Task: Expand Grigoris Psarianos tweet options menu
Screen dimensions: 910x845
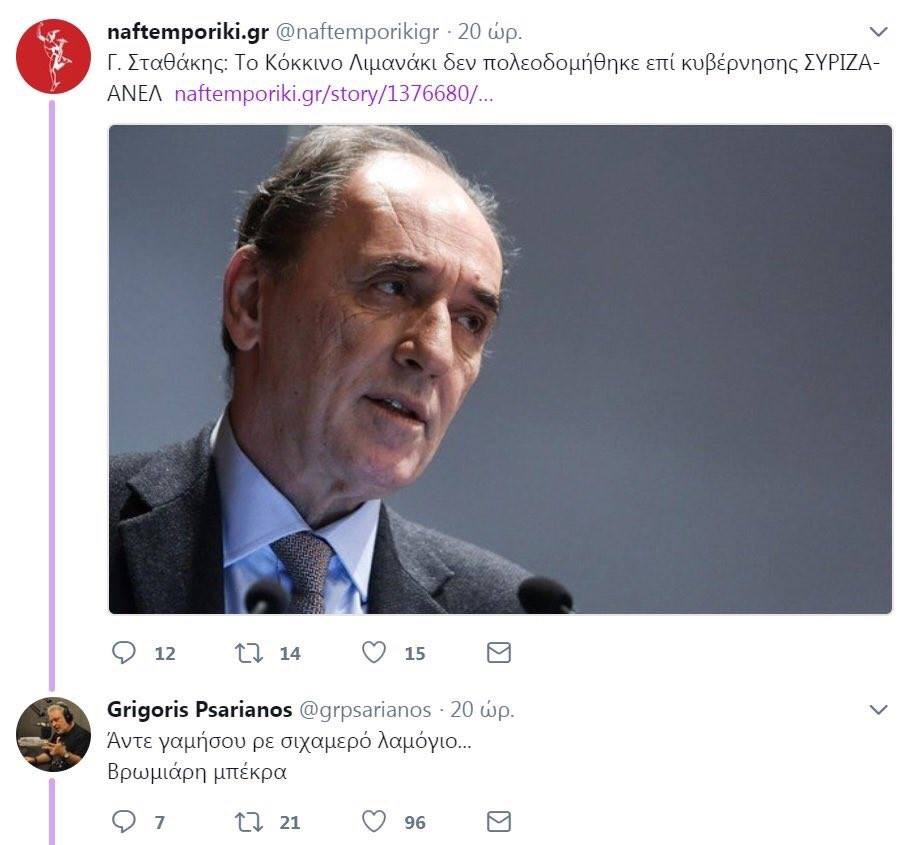Action: point(879,709)
